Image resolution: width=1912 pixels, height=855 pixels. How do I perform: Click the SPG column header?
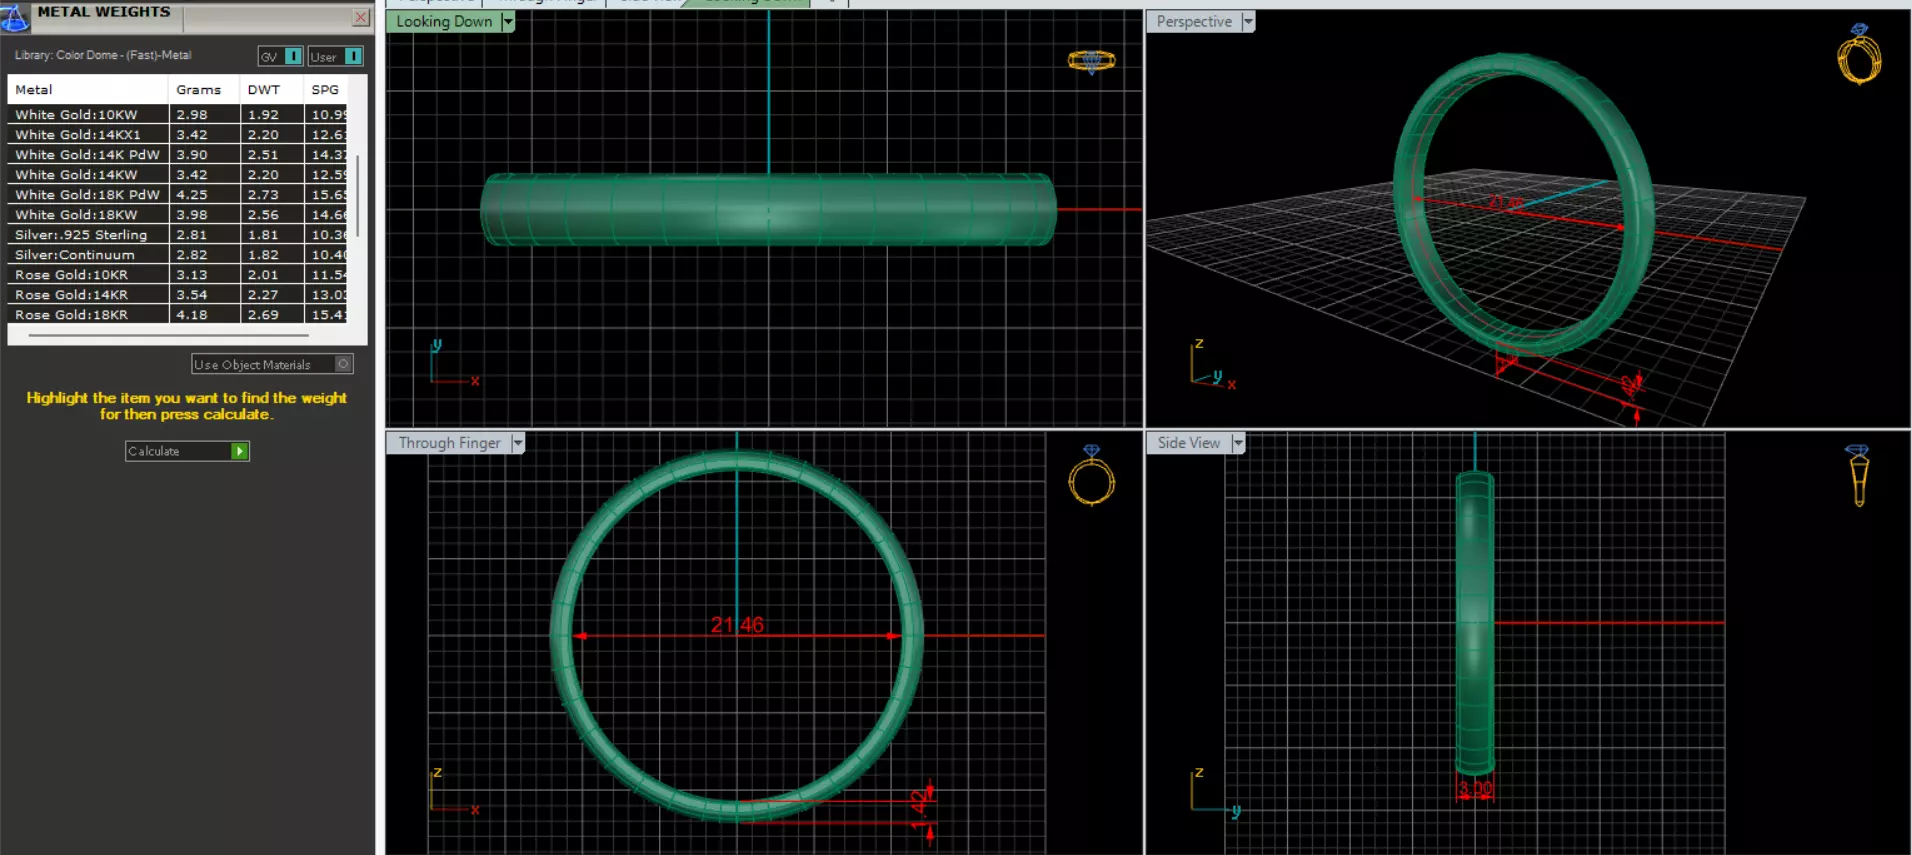pyautogui.click(x=326, y=89)
